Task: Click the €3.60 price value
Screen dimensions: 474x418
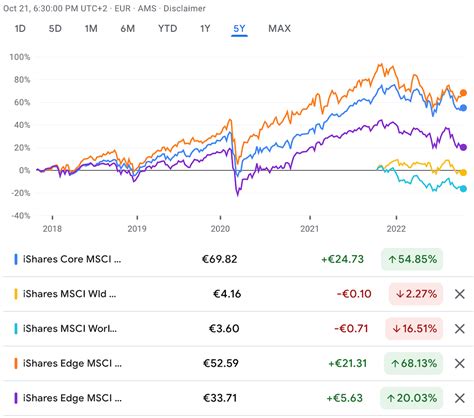Action: pos(224,329)
